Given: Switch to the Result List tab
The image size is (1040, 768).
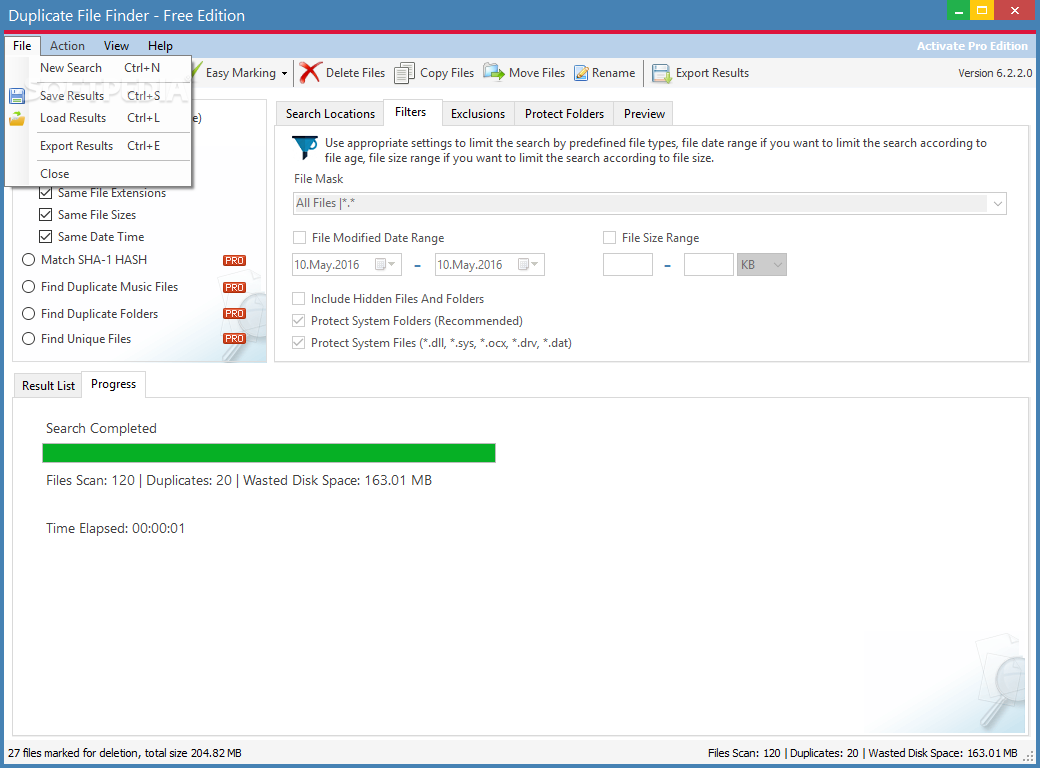Looking at the screenshot, I should point(48,386).
